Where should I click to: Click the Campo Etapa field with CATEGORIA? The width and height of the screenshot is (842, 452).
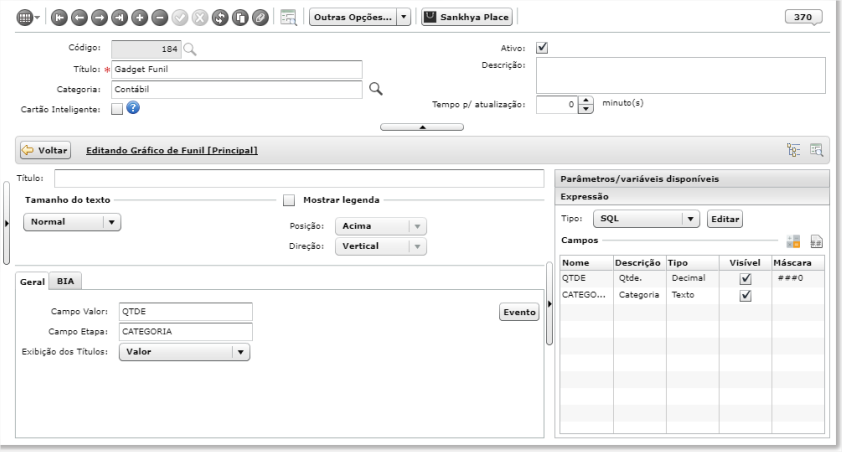pos(186,332)
